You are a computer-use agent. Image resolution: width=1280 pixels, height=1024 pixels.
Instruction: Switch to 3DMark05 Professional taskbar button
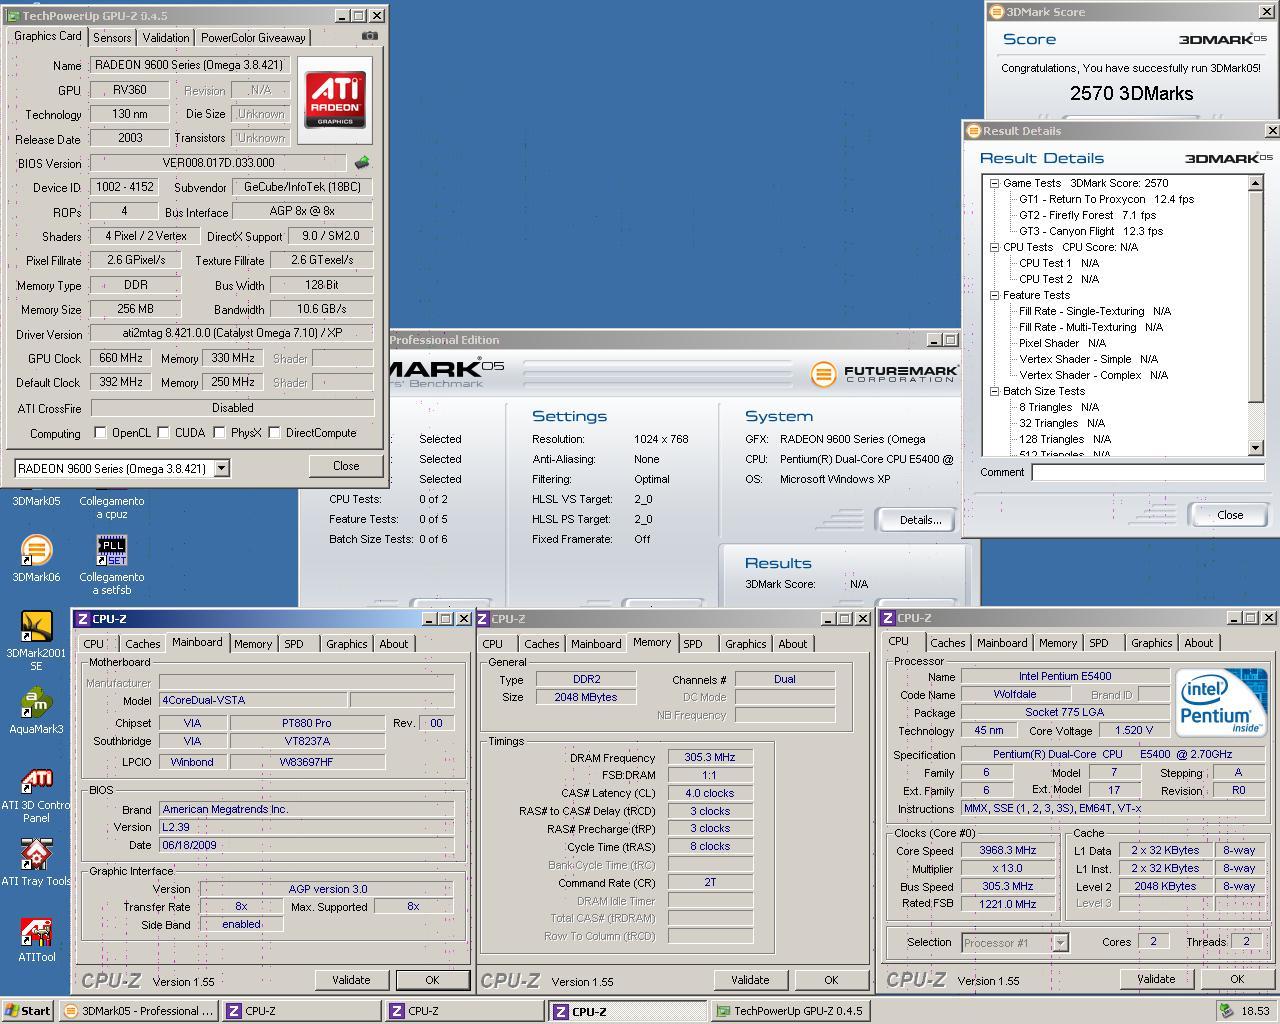point(139,1011)
